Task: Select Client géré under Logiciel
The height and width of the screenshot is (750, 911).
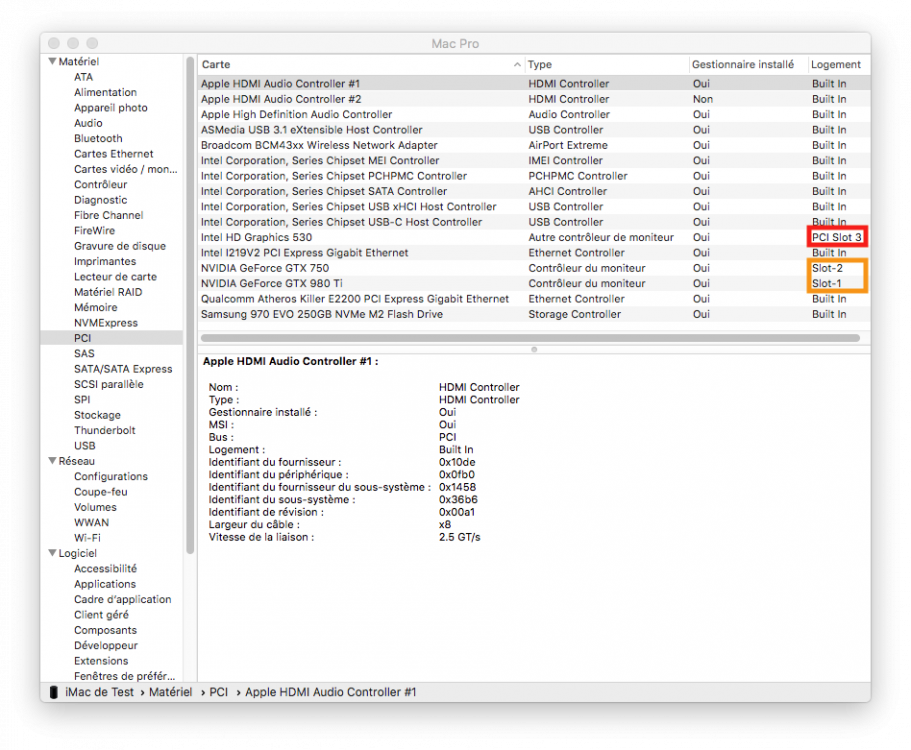Action: coord(101,615)
